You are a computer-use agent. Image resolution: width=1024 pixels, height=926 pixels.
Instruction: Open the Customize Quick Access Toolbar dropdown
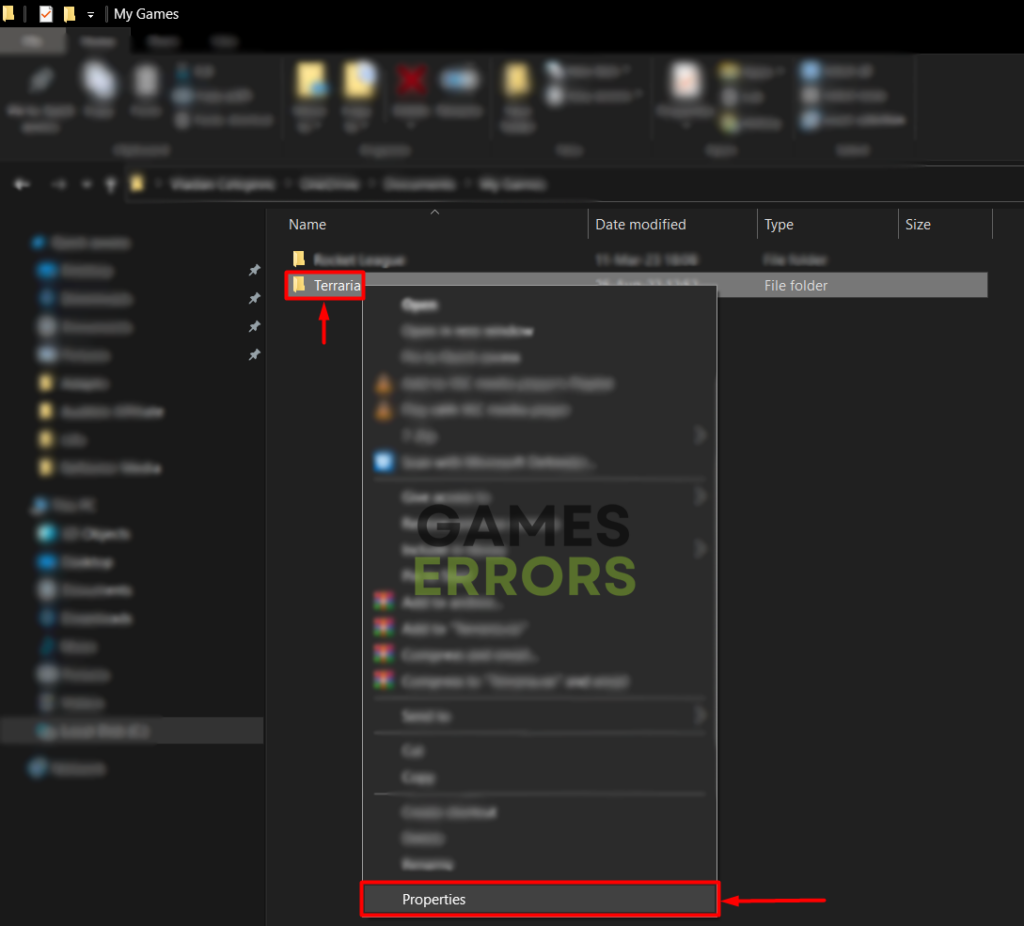click(90, 13)
